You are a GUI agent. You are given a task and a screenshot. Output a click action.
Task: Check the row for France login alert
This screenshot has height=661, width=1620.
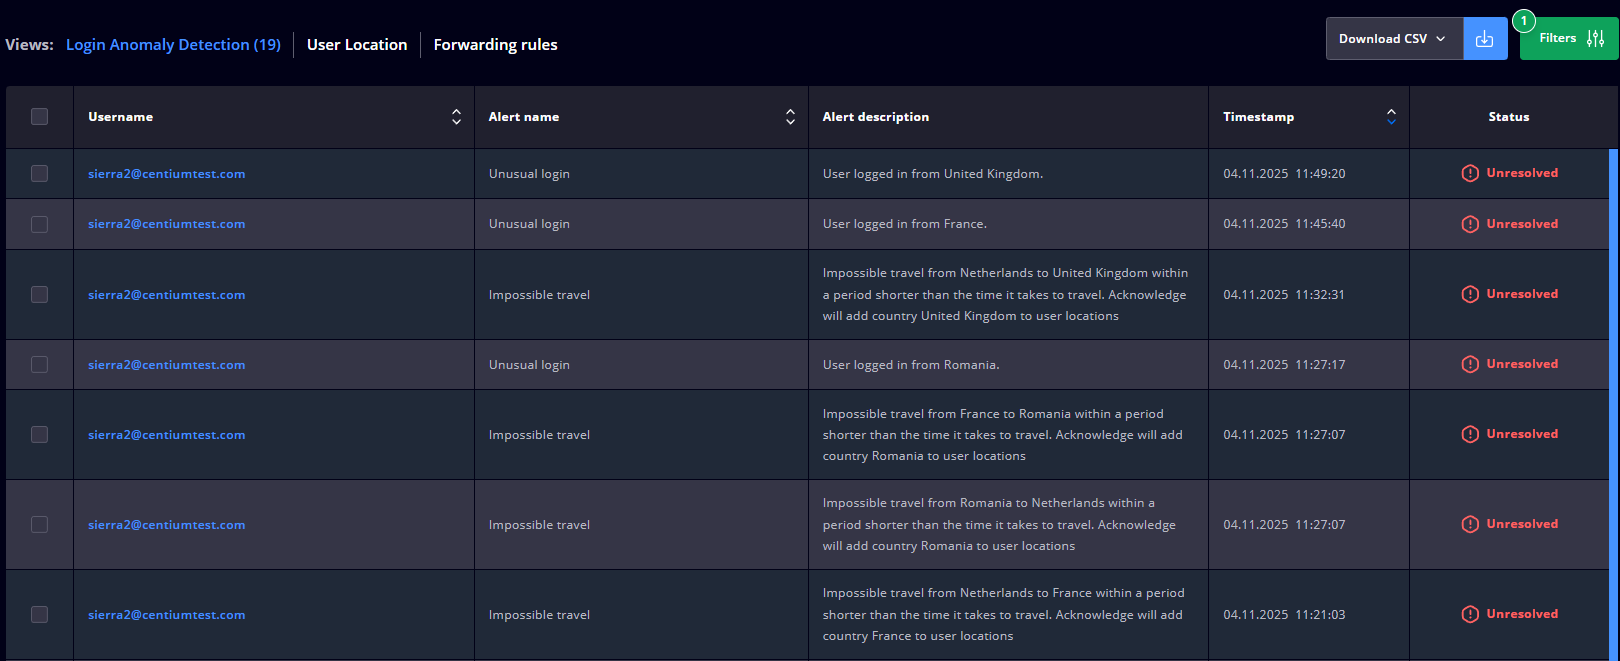point(39,224)
